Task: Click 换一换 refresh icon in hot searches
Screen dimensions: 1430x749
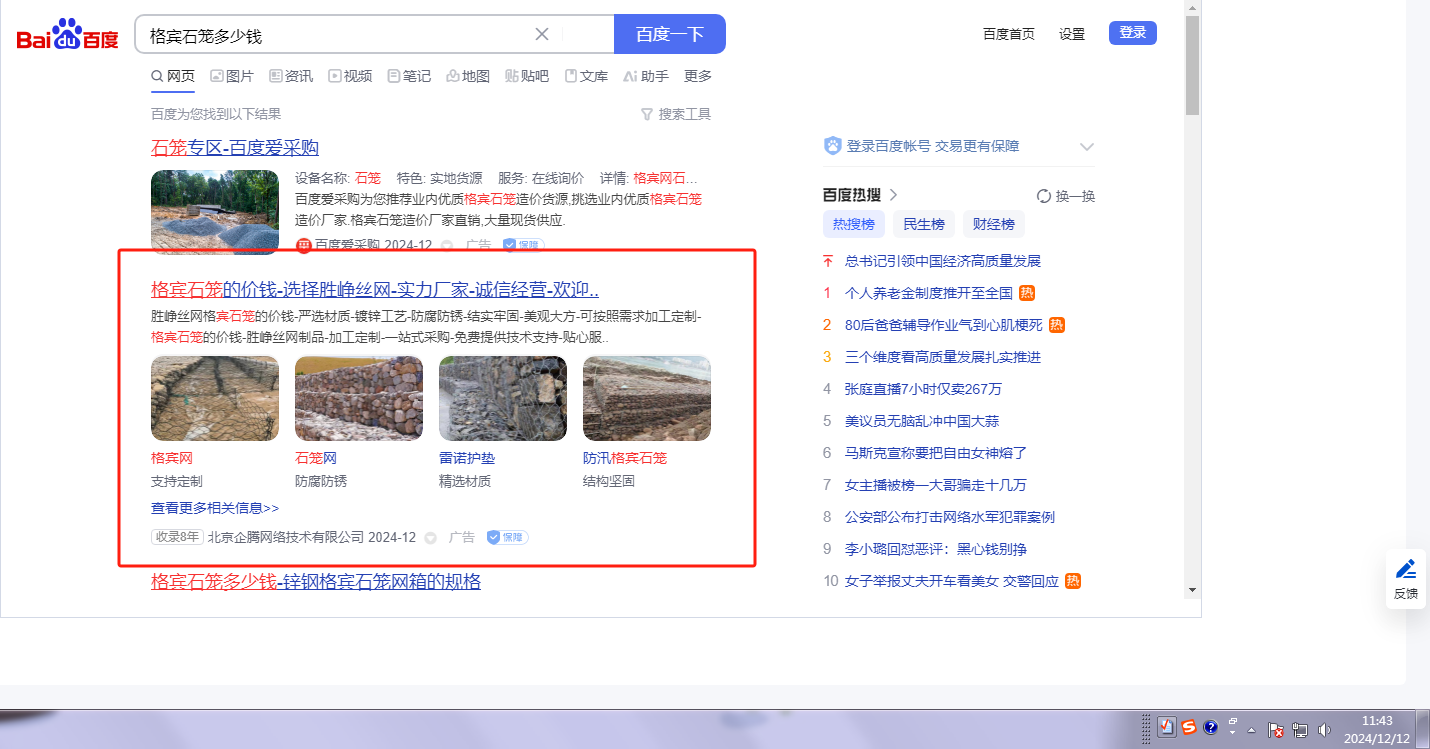Action: [x=1044, y=196]
